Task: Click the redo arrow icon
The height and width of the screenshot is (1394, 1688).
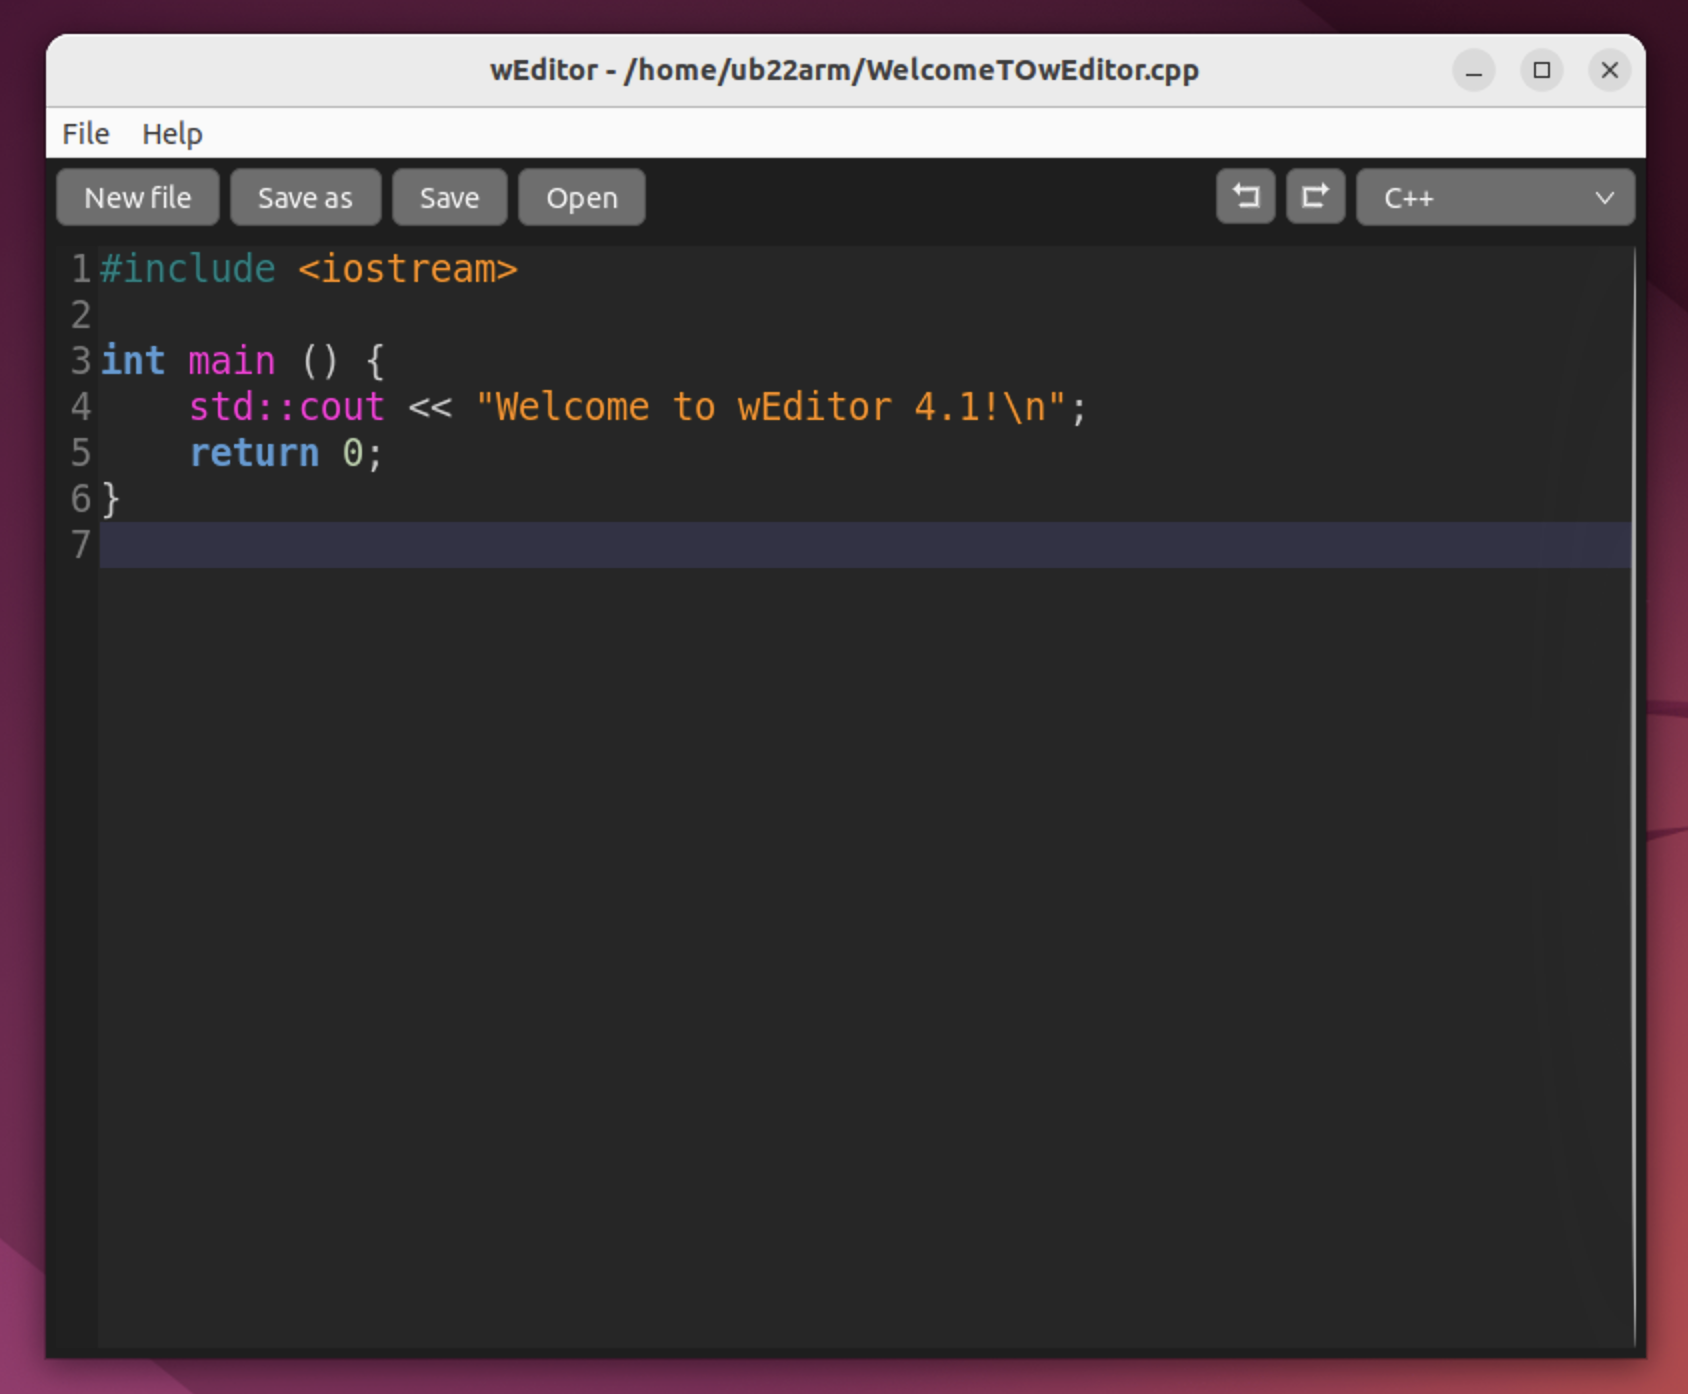Action: [x=1315, y=196]
